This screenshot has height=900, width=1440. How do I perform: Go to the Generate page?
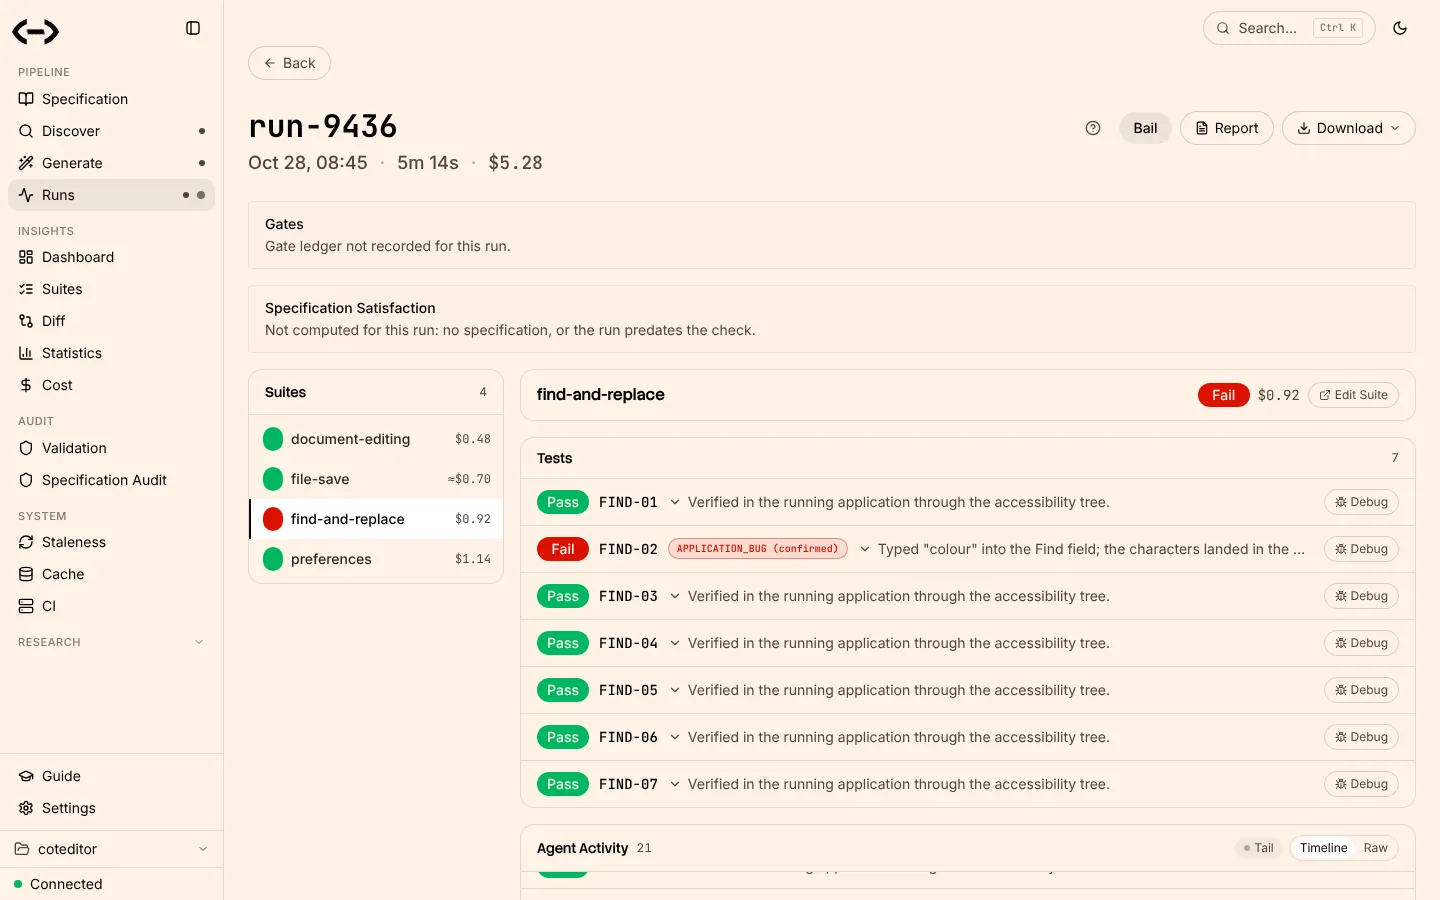pyautogui.click(x=111, y=163)
